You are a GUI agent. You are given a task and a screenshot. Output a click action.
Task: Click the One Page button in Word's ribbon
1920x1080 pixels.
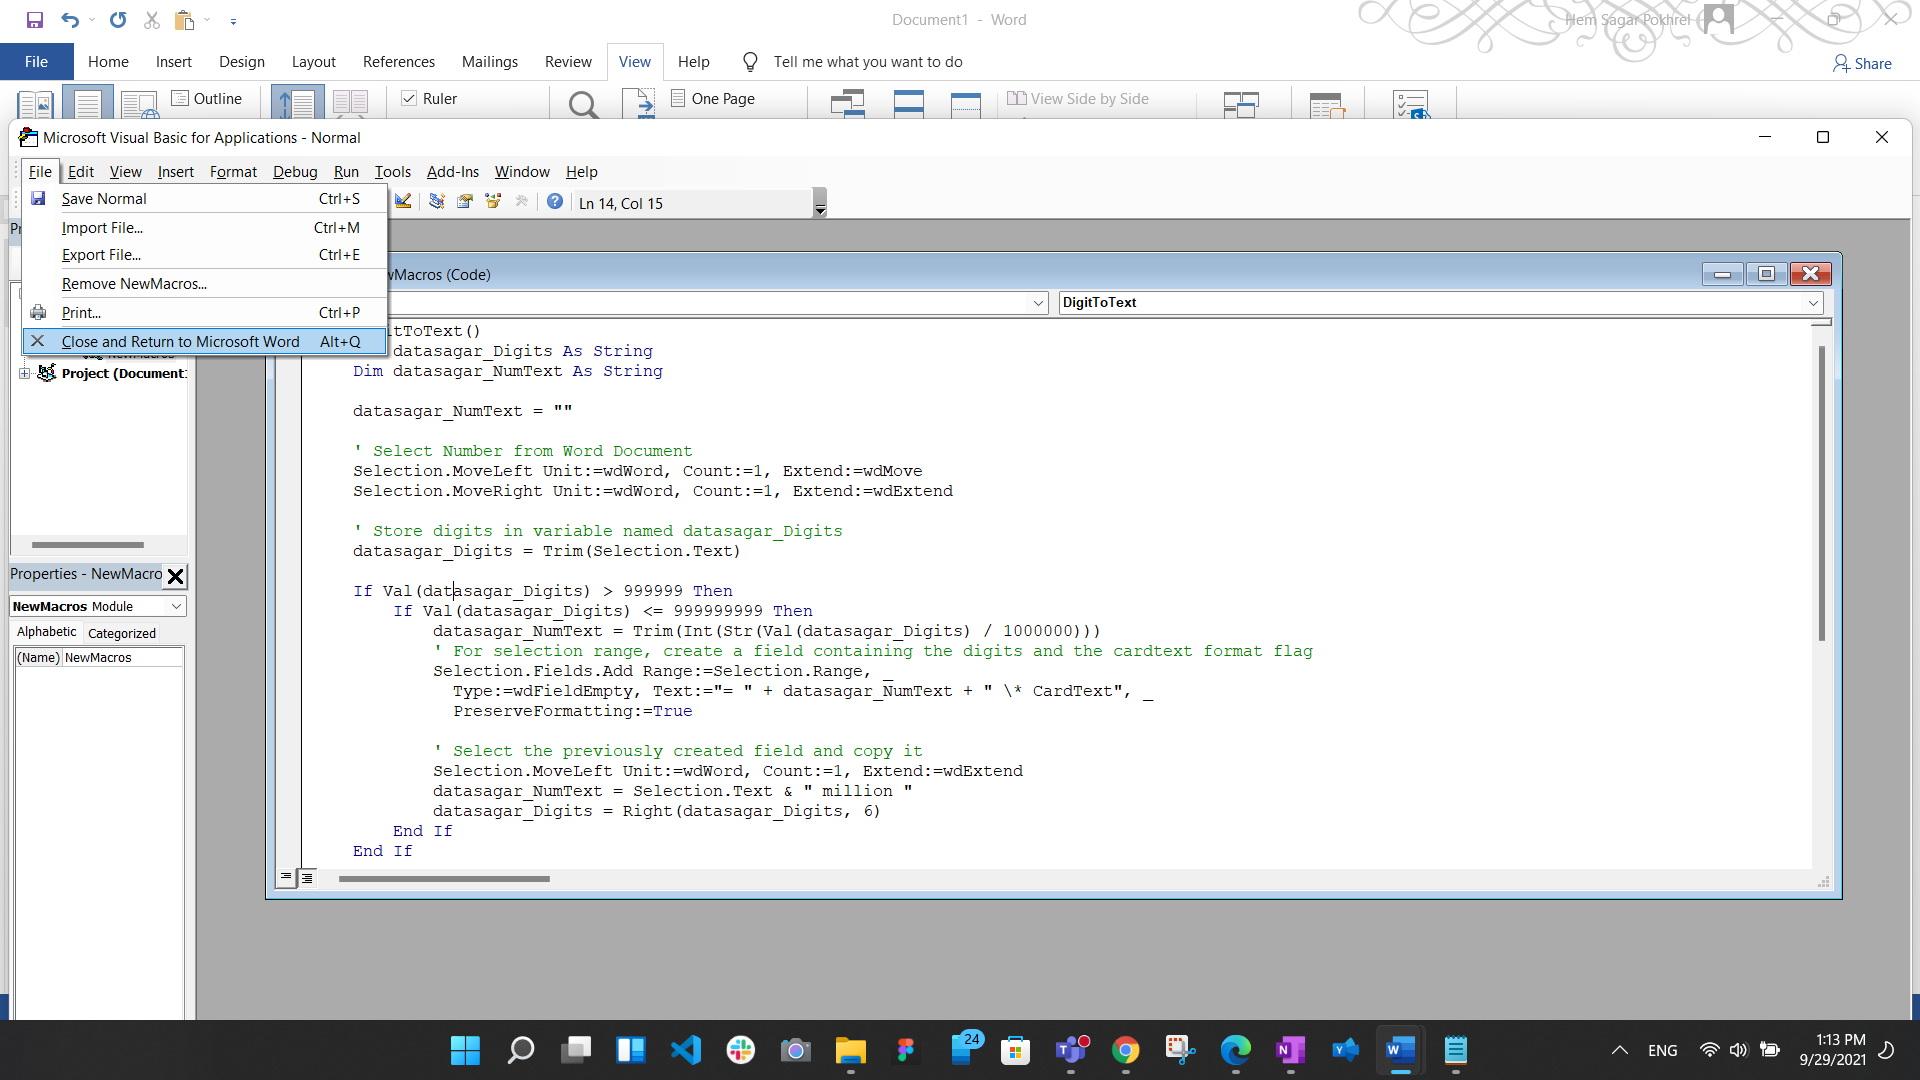coord(713,98)
